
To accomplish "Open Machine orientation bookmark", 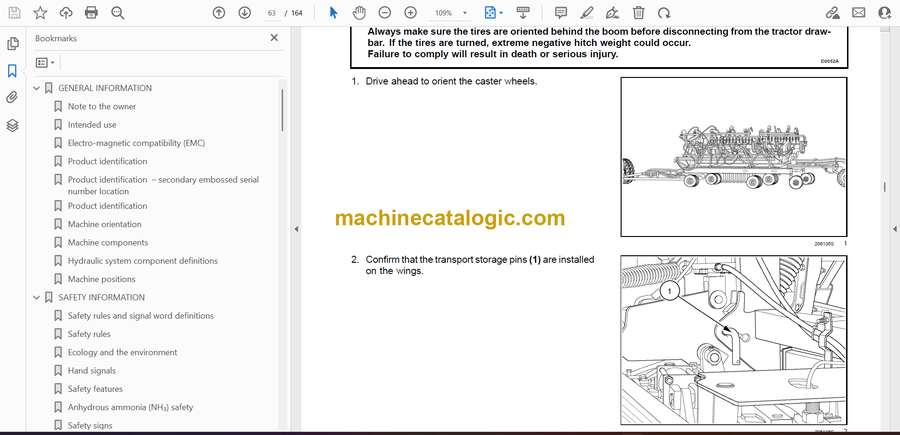I will pyautogui.click(x=104, y=224).
